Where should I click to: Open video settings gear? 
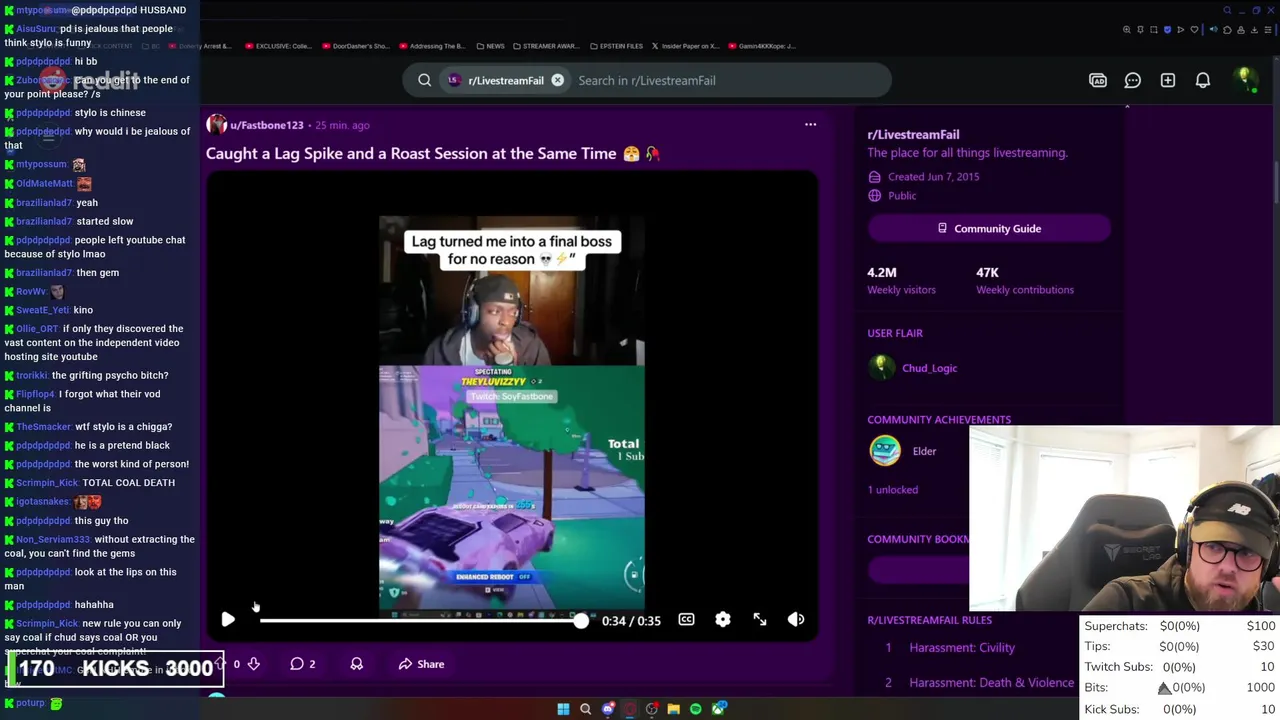coord(723,620)
